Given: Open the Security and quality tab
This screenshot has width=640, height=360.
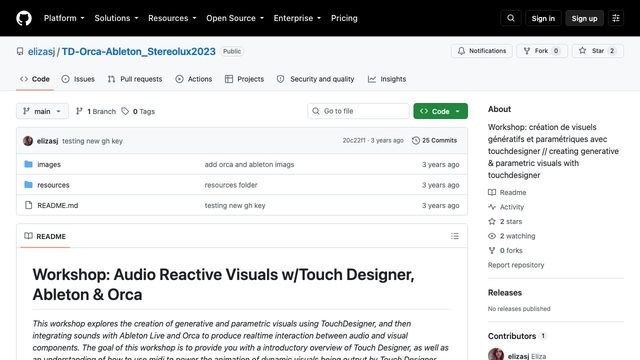Looking at the screenshot, I should click(x=315, y=79).
